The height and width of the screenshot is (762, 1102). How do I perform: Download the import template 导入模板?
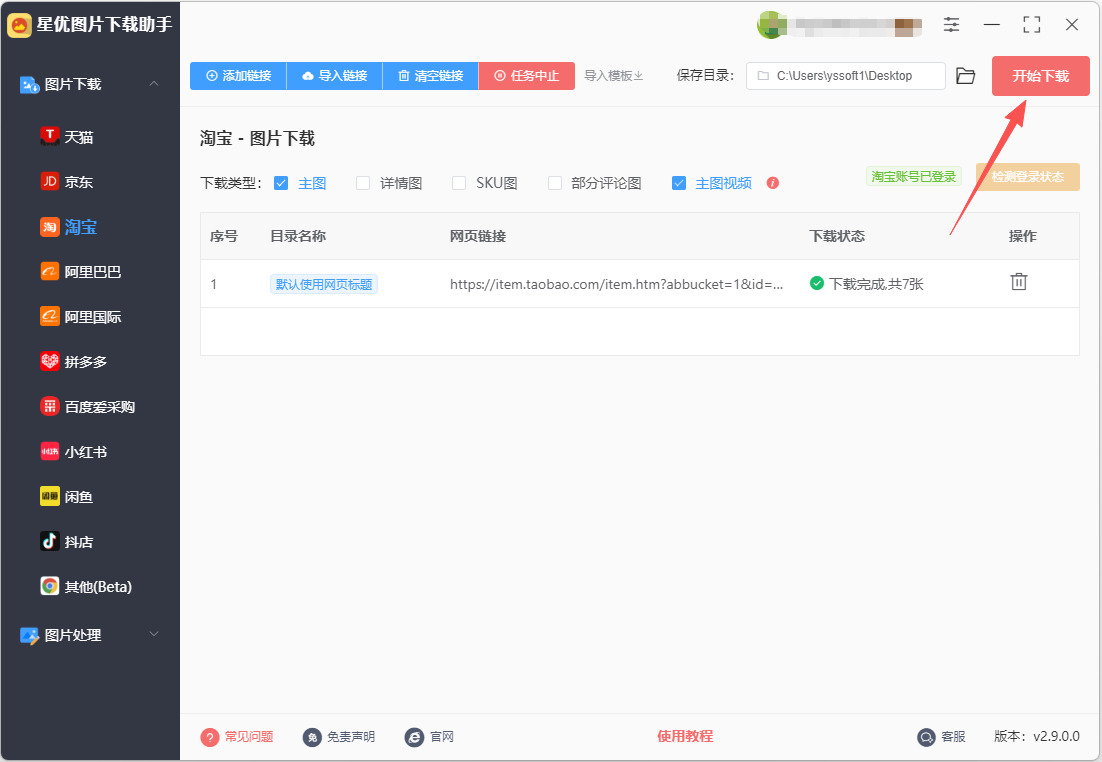click(x=614, y=76)
